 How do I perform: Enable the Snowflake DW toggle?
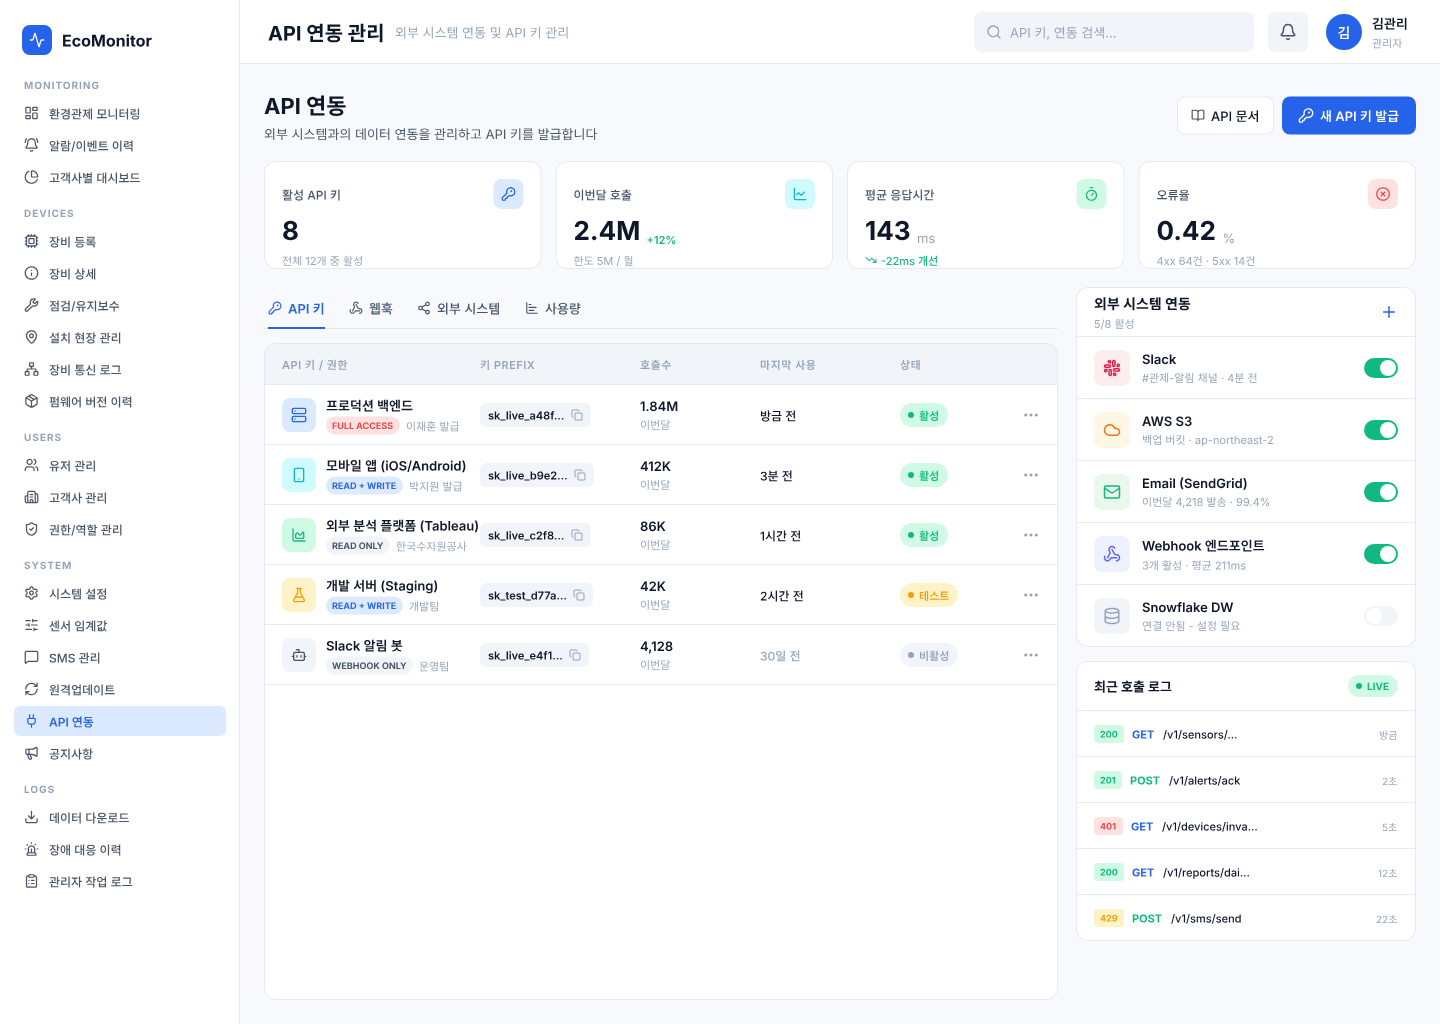(x=1381, y=616)
